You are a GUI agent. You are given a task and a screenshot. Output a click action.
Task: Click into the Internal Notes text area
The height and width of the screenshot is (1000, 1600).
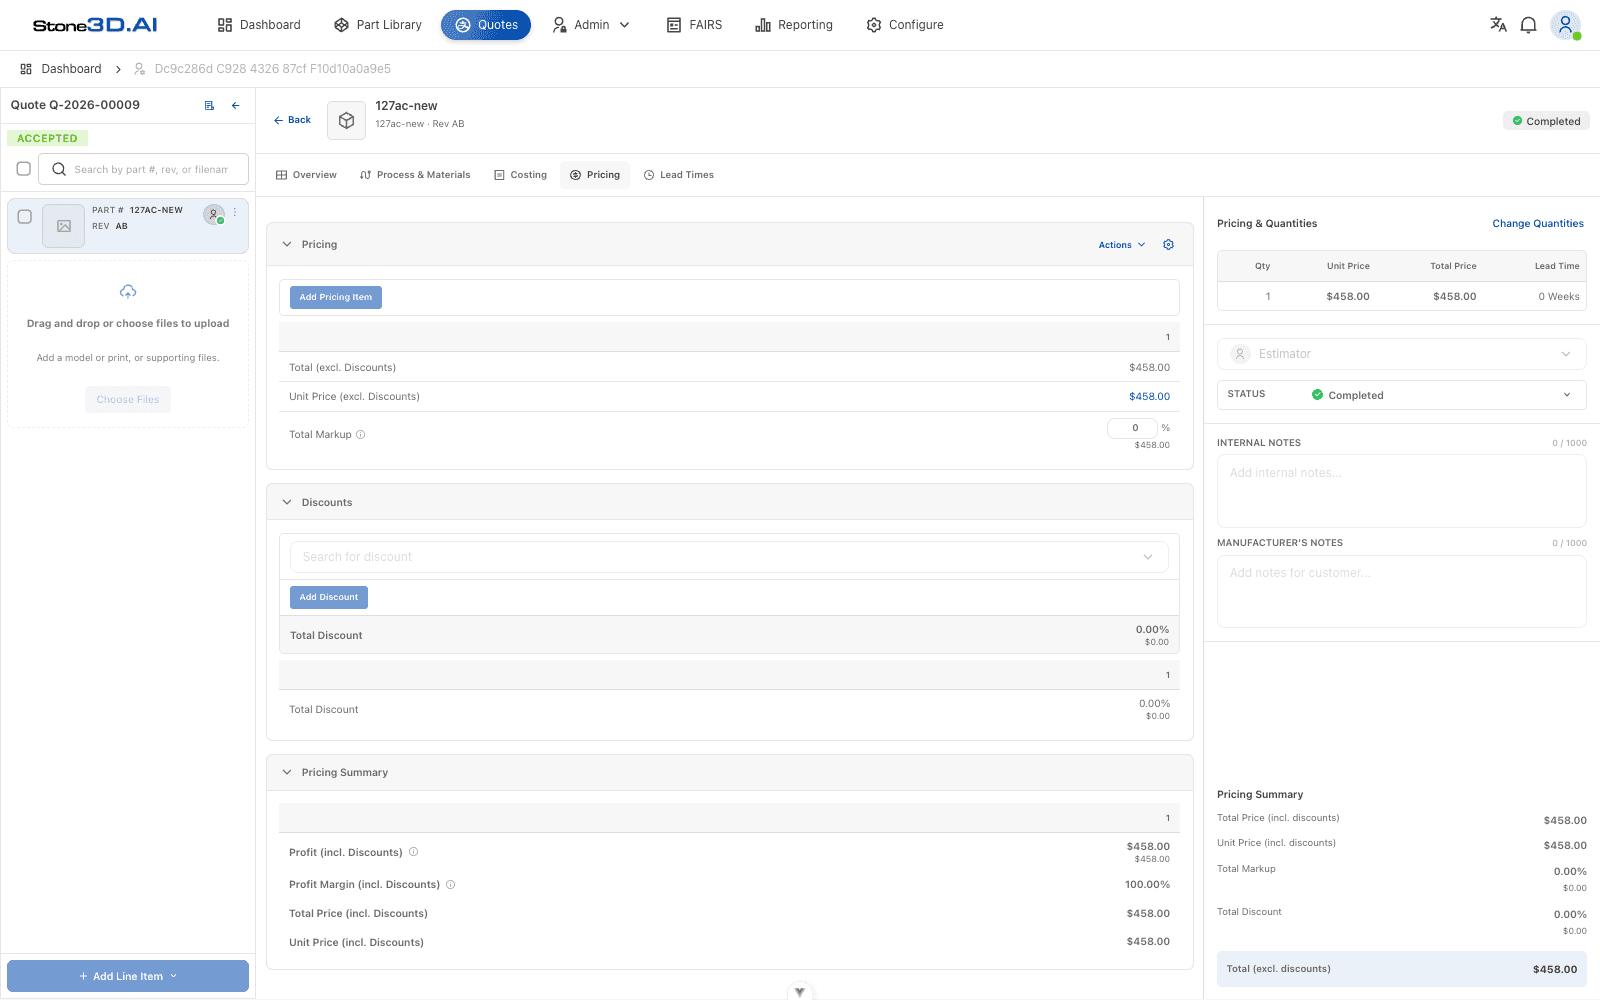1401,491
